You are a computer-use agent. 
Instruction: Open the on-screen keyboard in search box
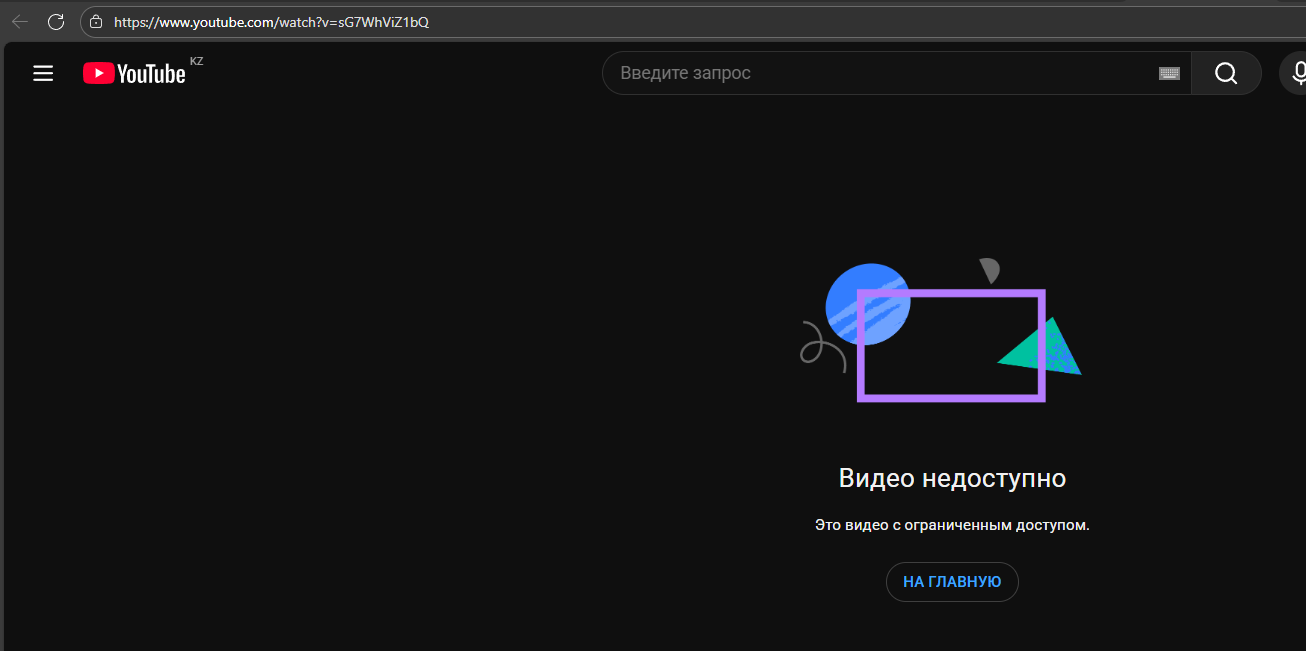[1169, 73]
